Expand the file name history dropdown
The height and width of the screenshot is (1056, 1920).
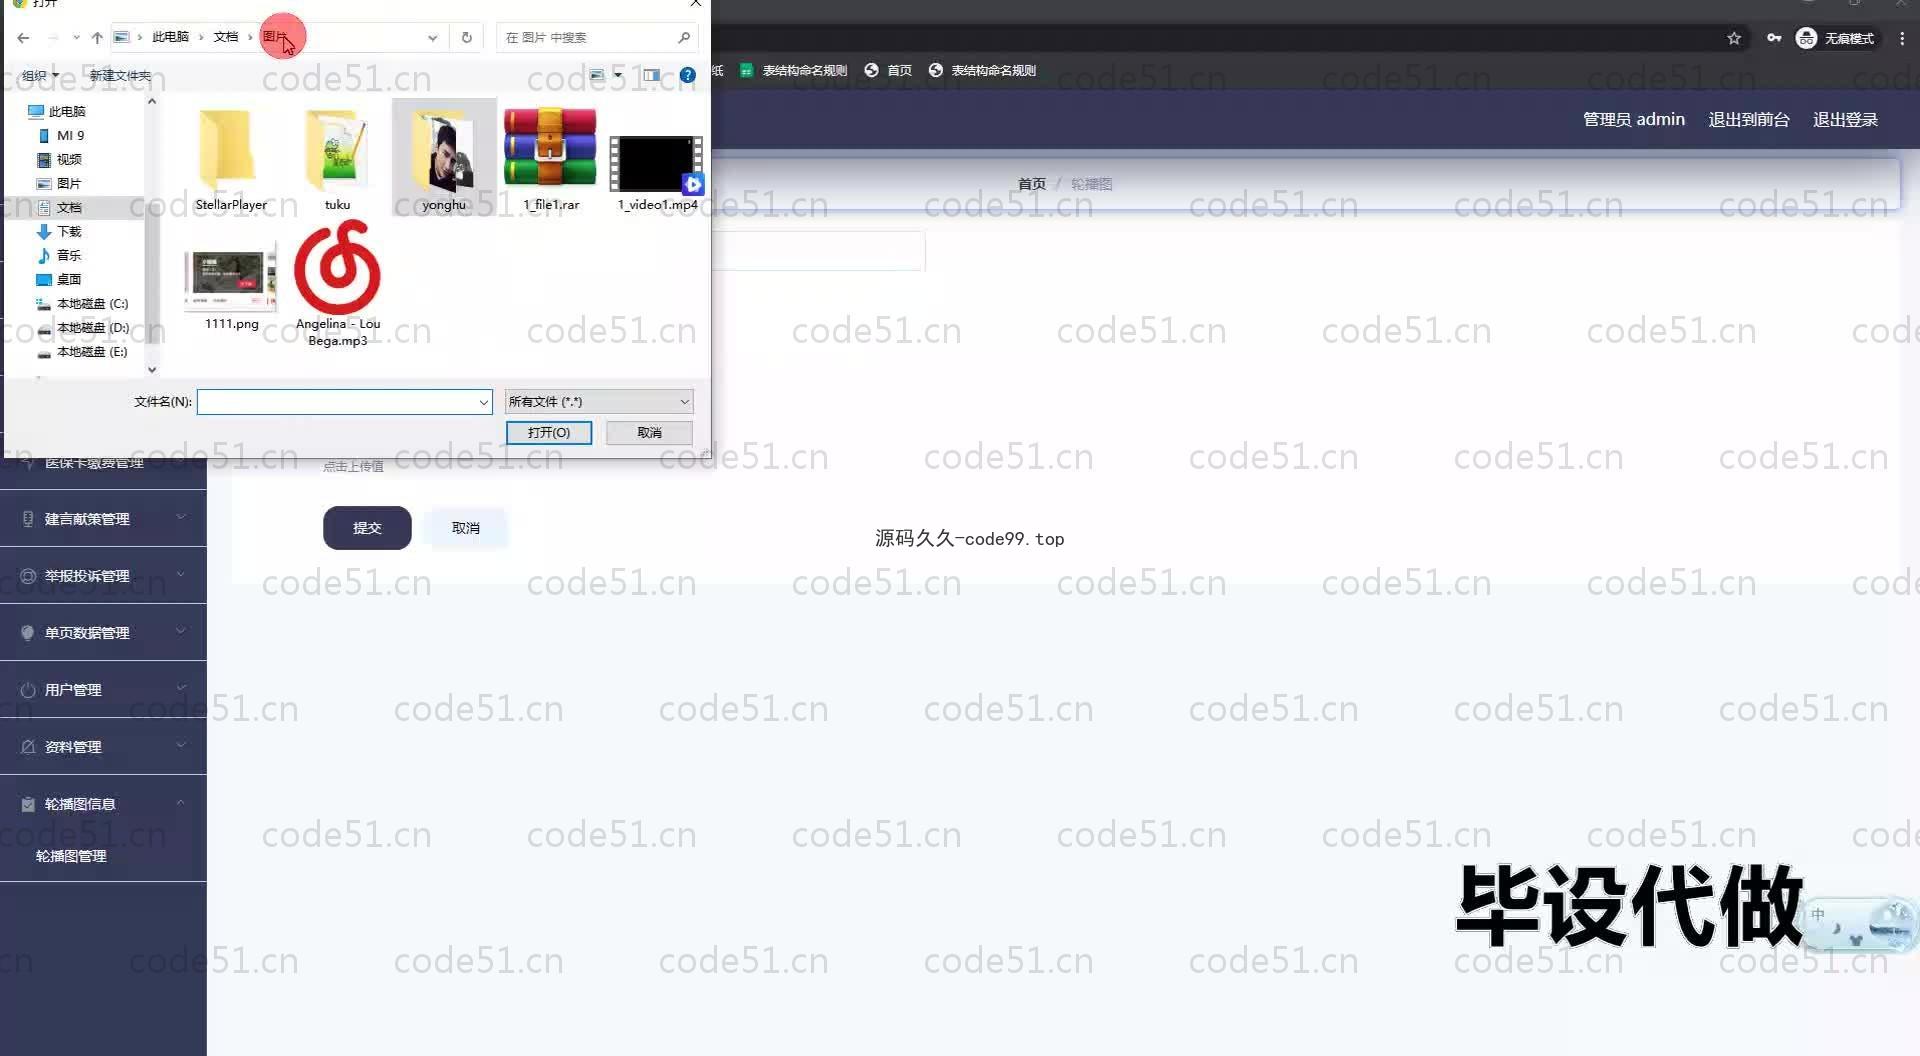click(484, 402)
